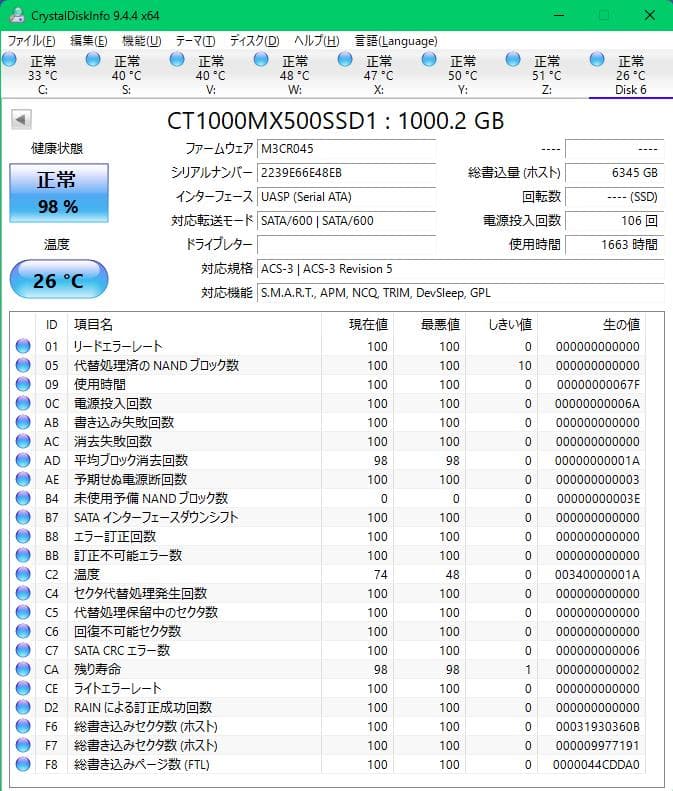
Task: Click the 対応転送モード field SATA/600
Action: (x=347, y=220)
